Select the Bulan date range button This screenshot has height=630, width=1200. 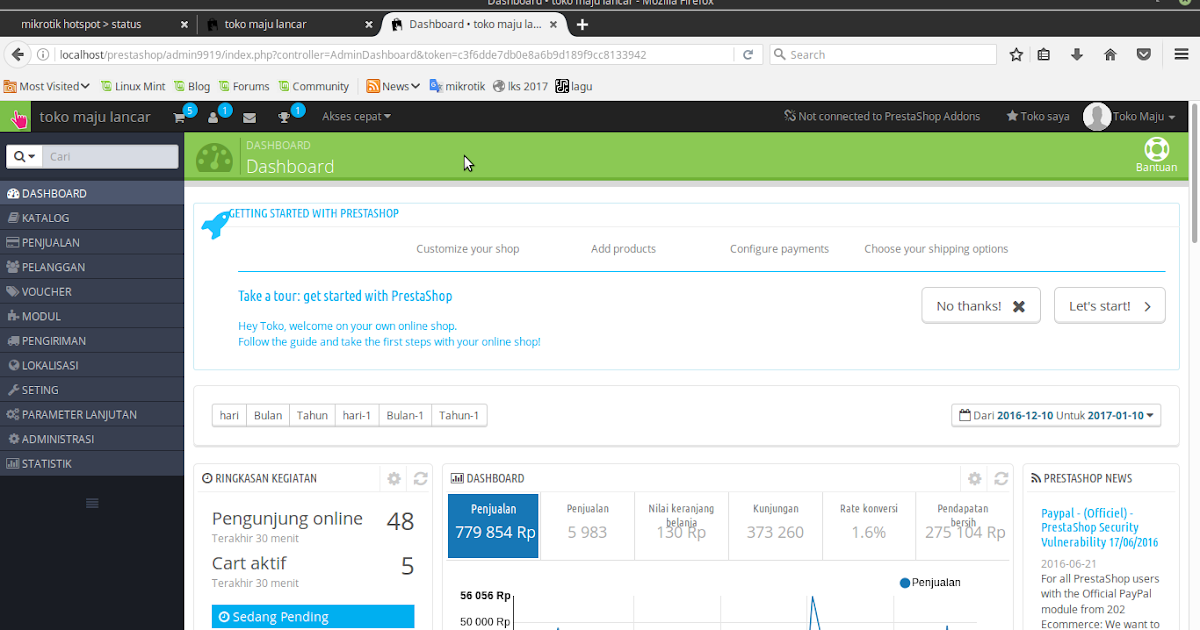tap(268, 415)
